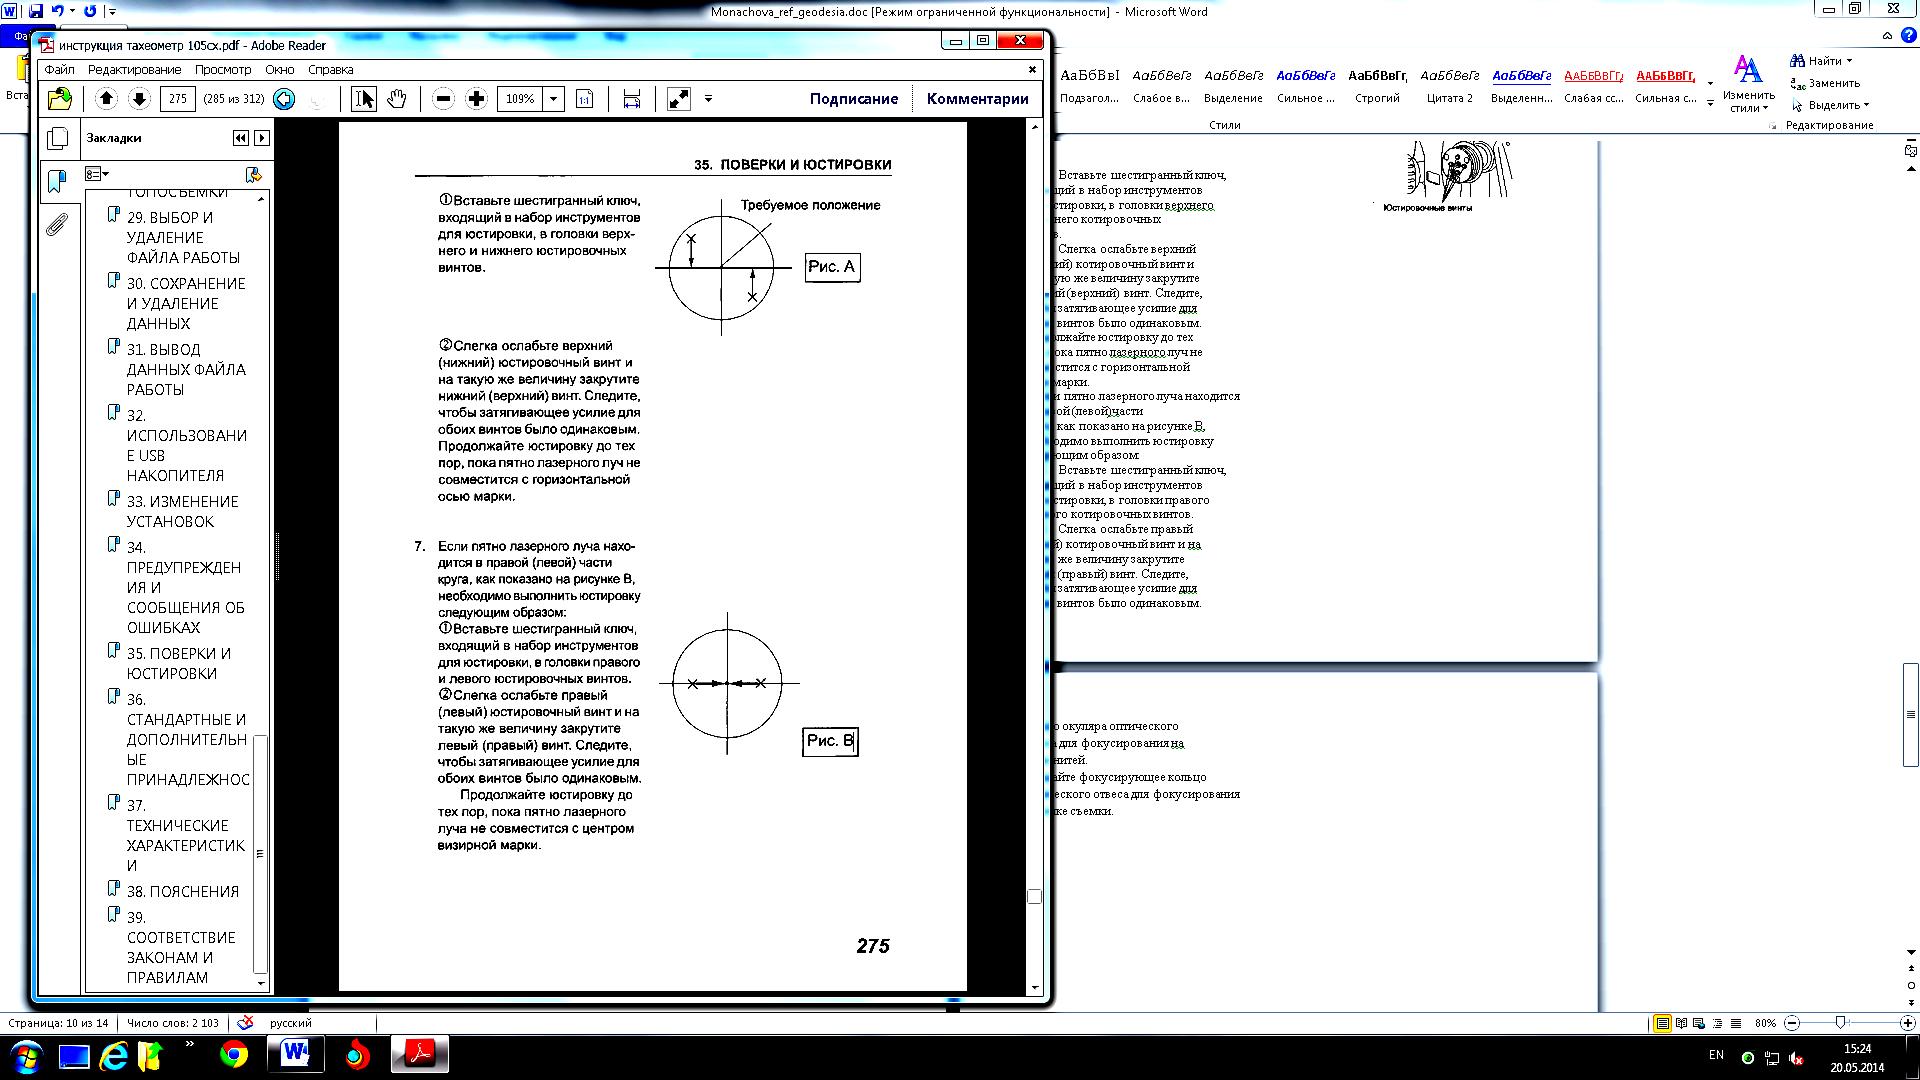Click Найти in the Word editing group

[x=1822, y=61]
